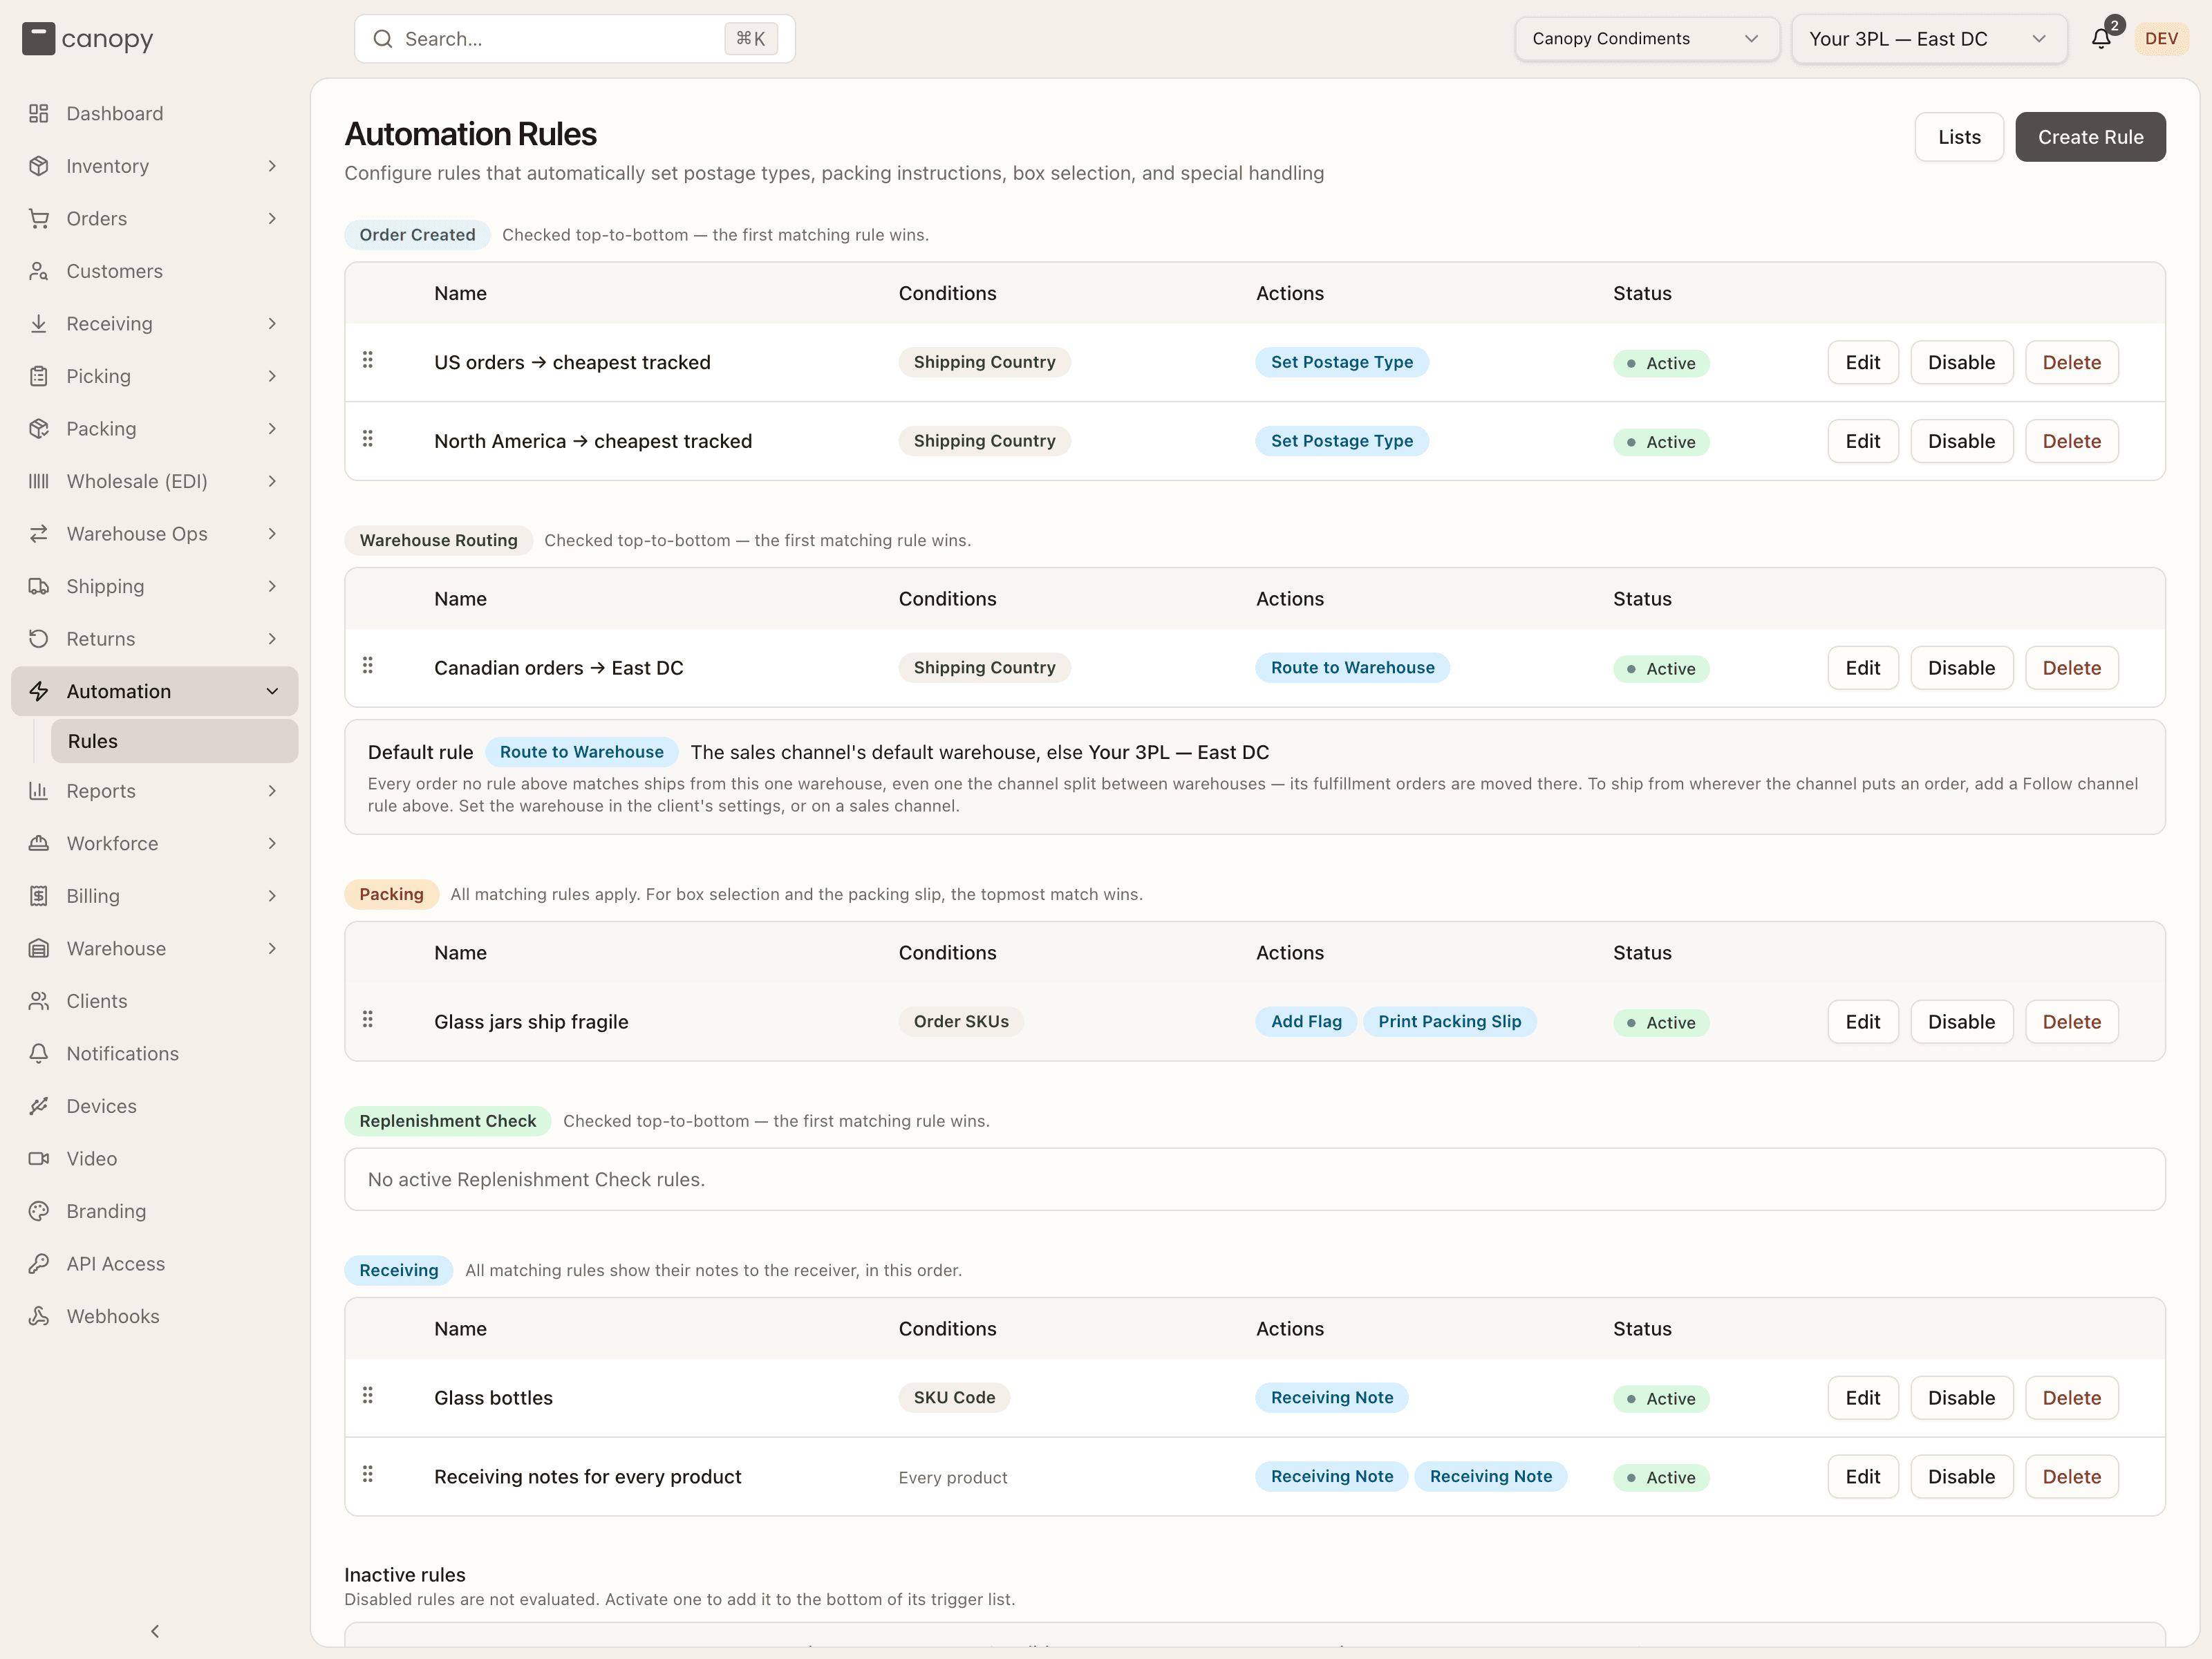Click the DEV environment badge
Screen dimensions: 2212x1659
(2161, 39)
